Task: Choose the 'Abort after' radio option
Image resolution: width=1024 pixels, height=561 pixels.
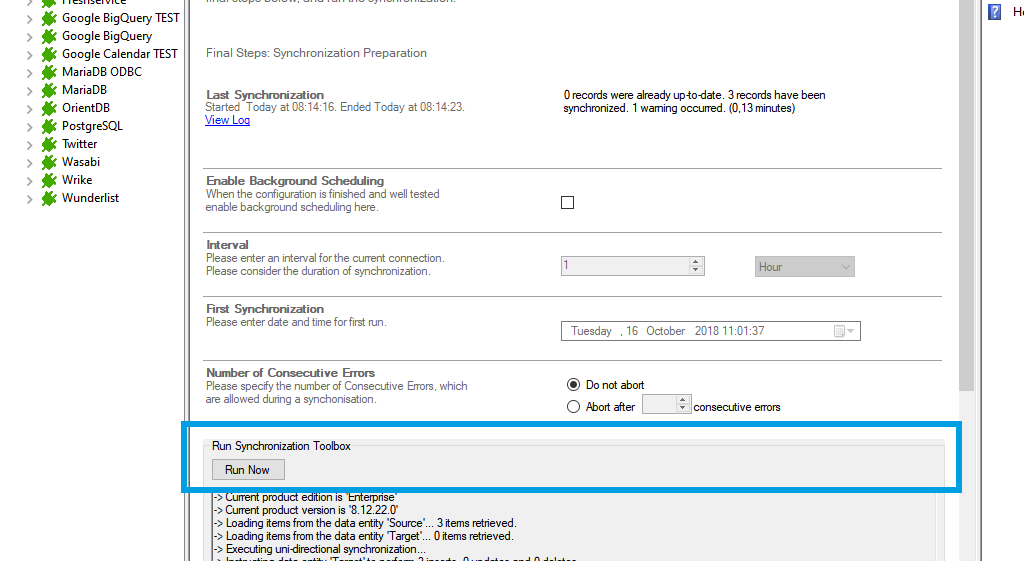Action: pos(573,407)
